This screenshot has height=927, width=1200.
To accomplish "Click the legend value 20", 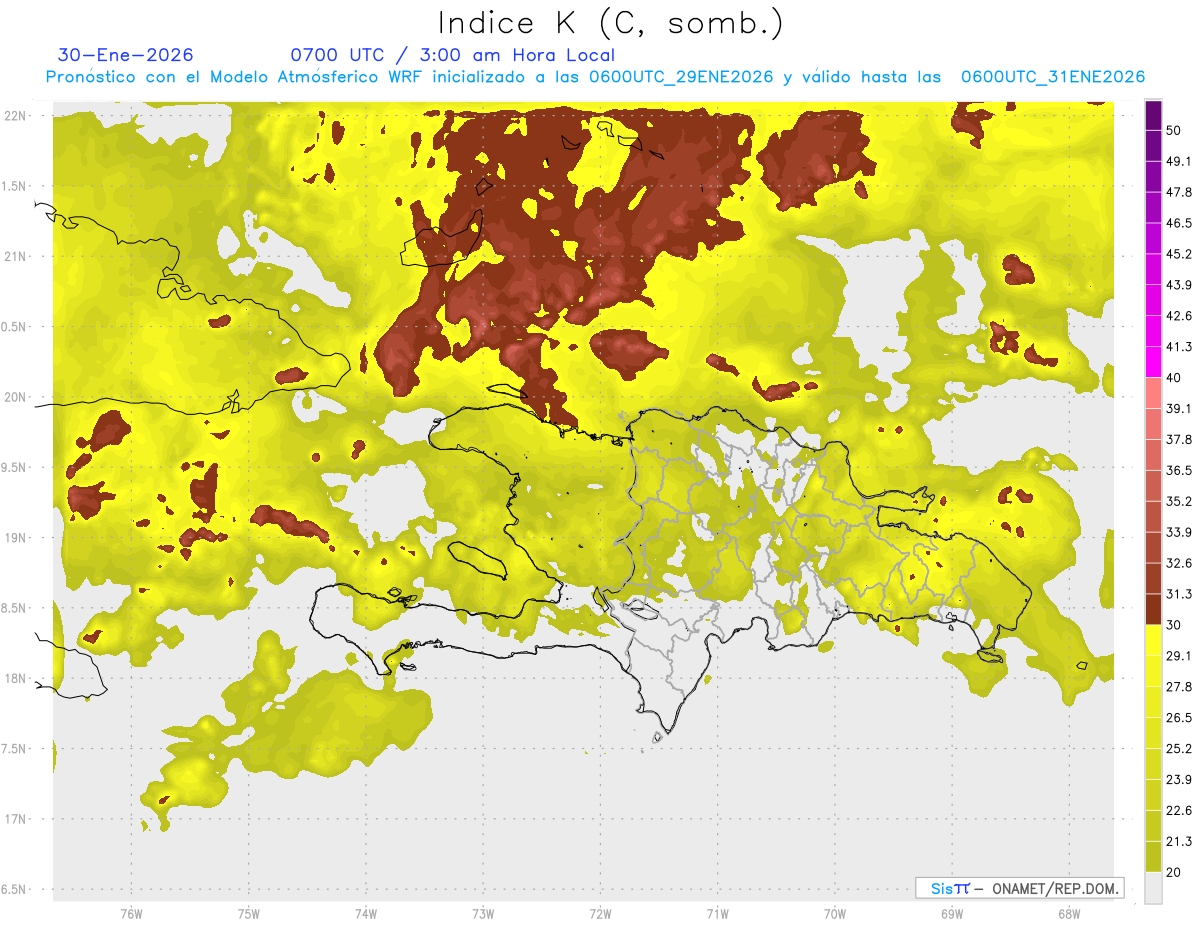I will tap(1174, 872).
